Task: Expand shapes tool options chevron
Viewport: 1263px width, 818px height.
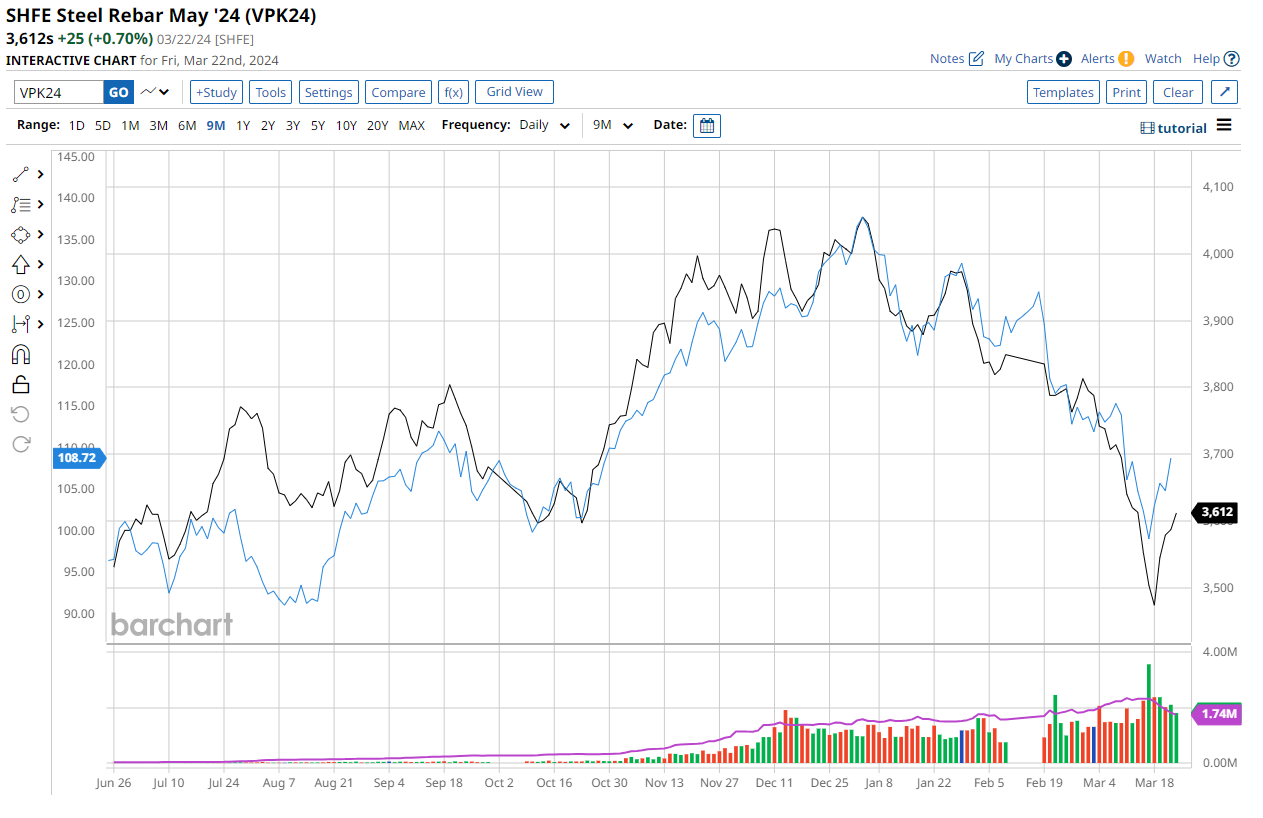Action: (x=40, y=234)
